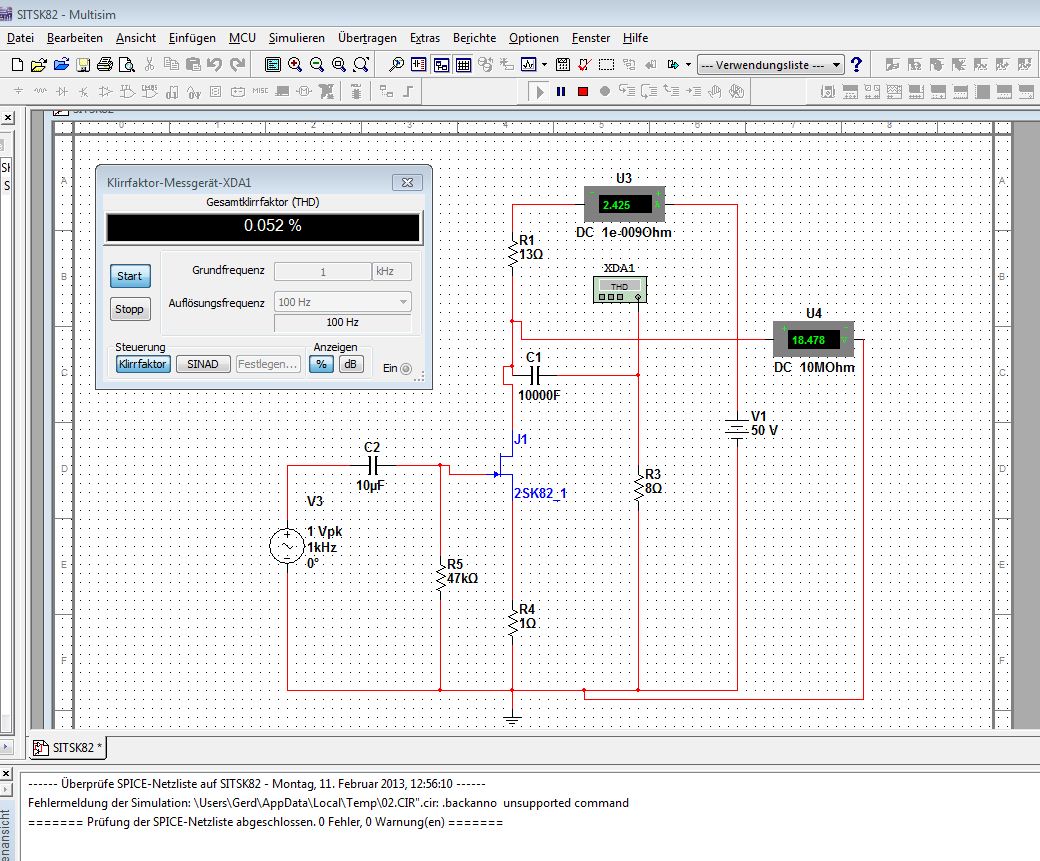The image size is (1040, 861).
Task: Open the Übertragen menu
Action: 367,38
